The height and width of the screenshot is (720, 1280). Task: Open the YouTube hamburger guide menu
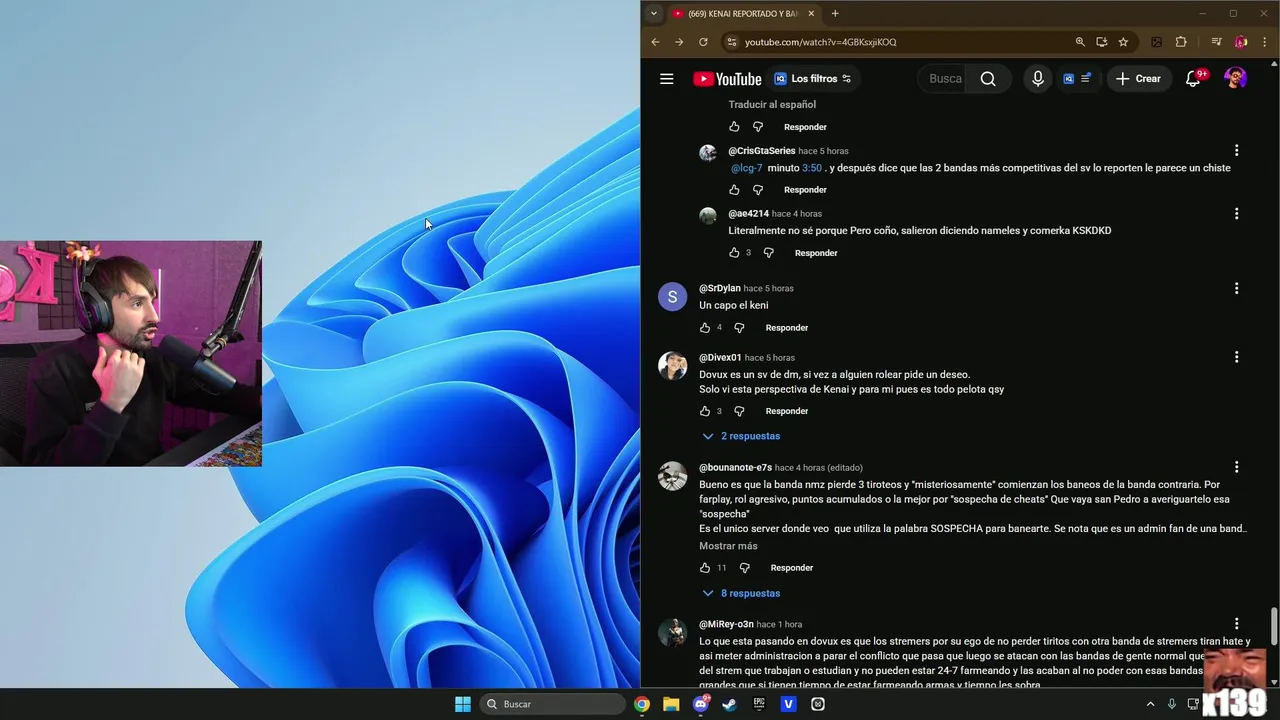click(x=667, y=79)
